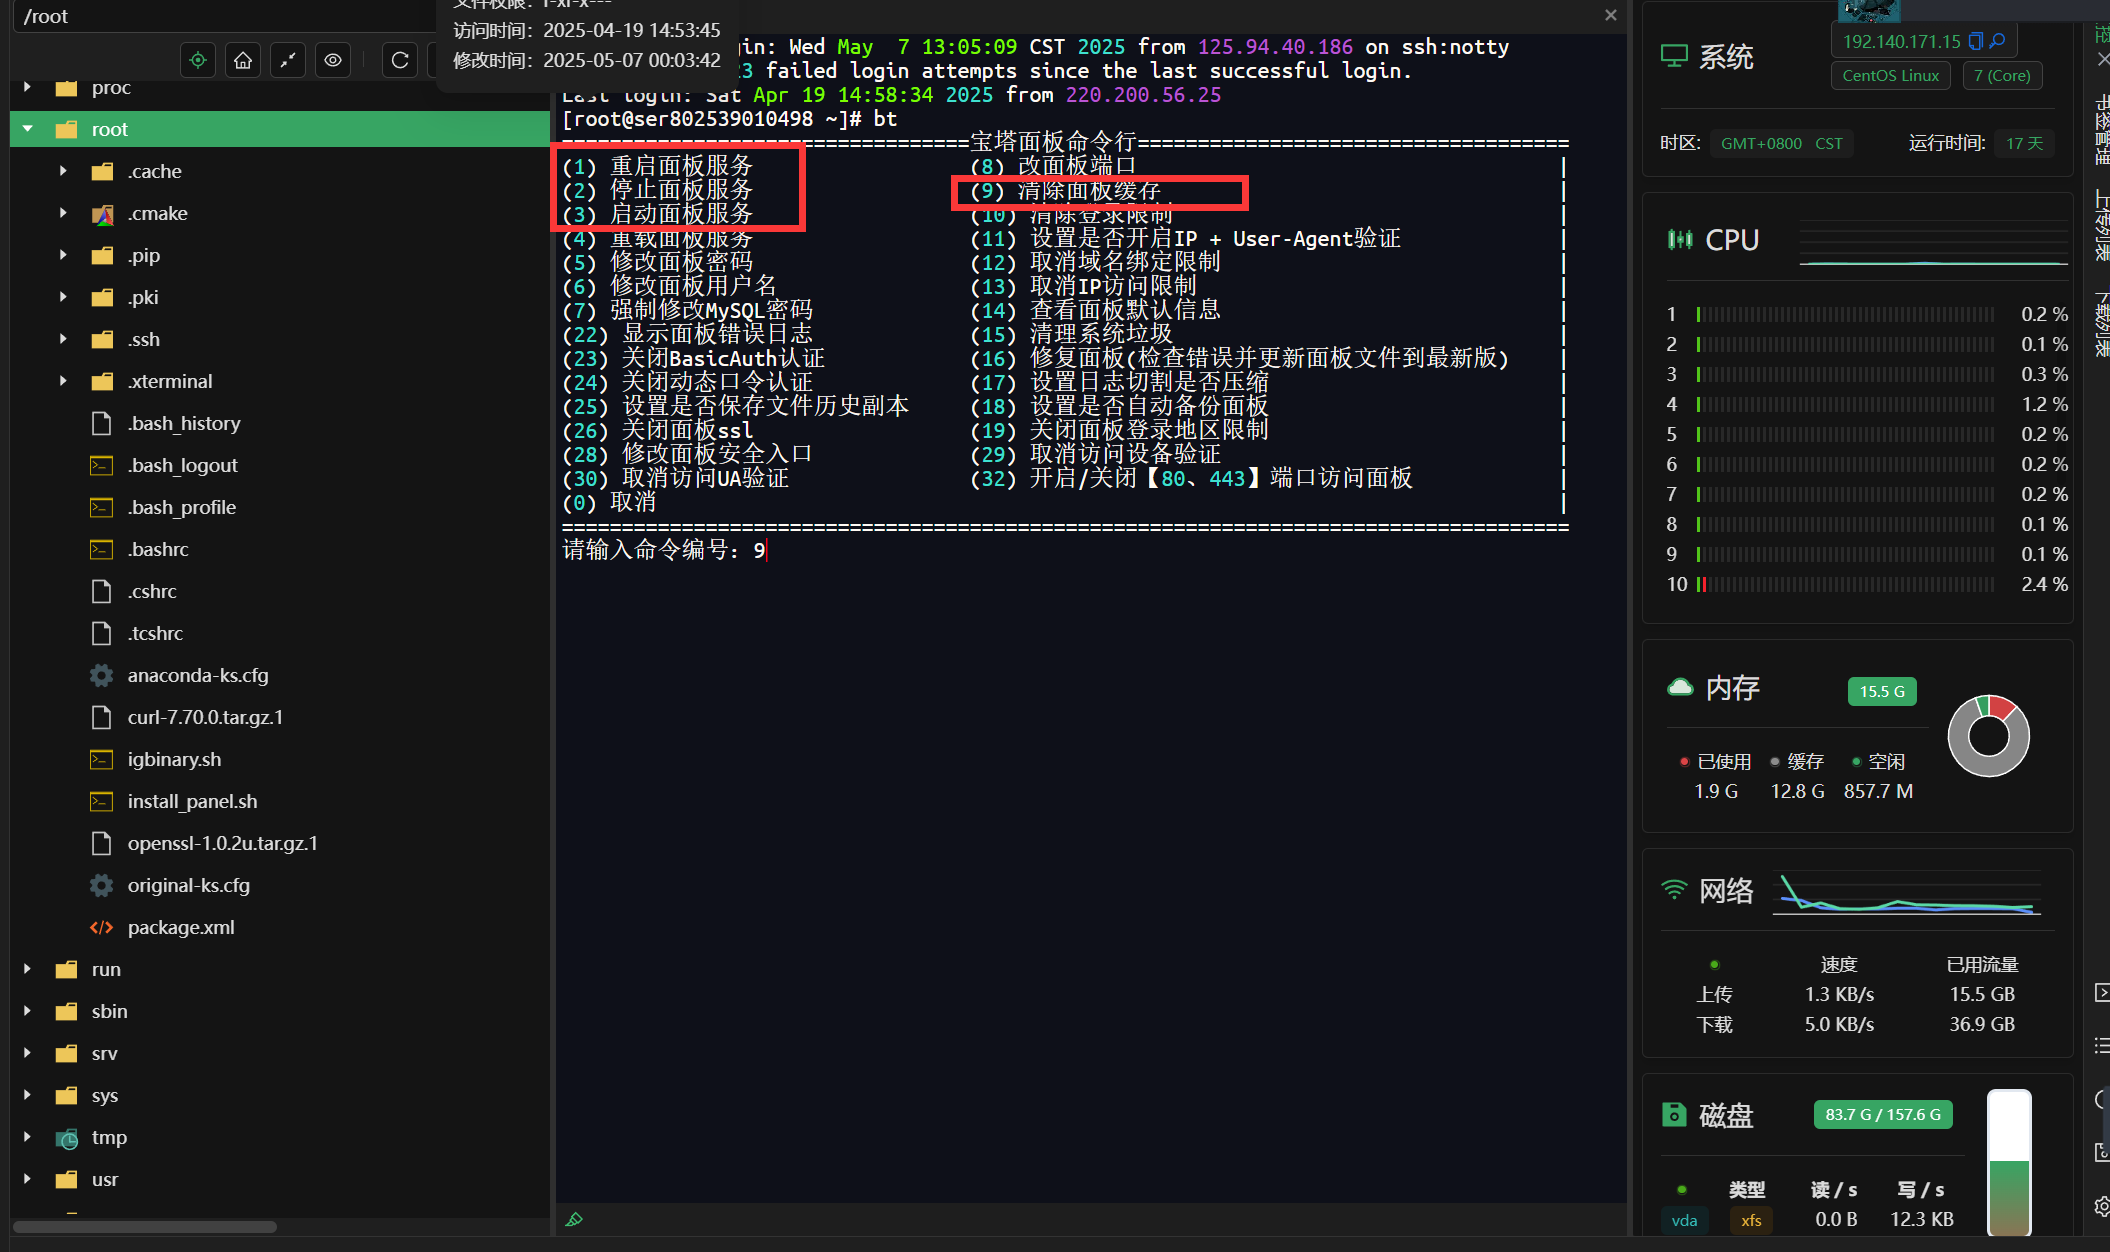The width and height of the screenshot is (2110, 1252).
Task: Click the package.xml code file icon
Action: tap(101, 927)
